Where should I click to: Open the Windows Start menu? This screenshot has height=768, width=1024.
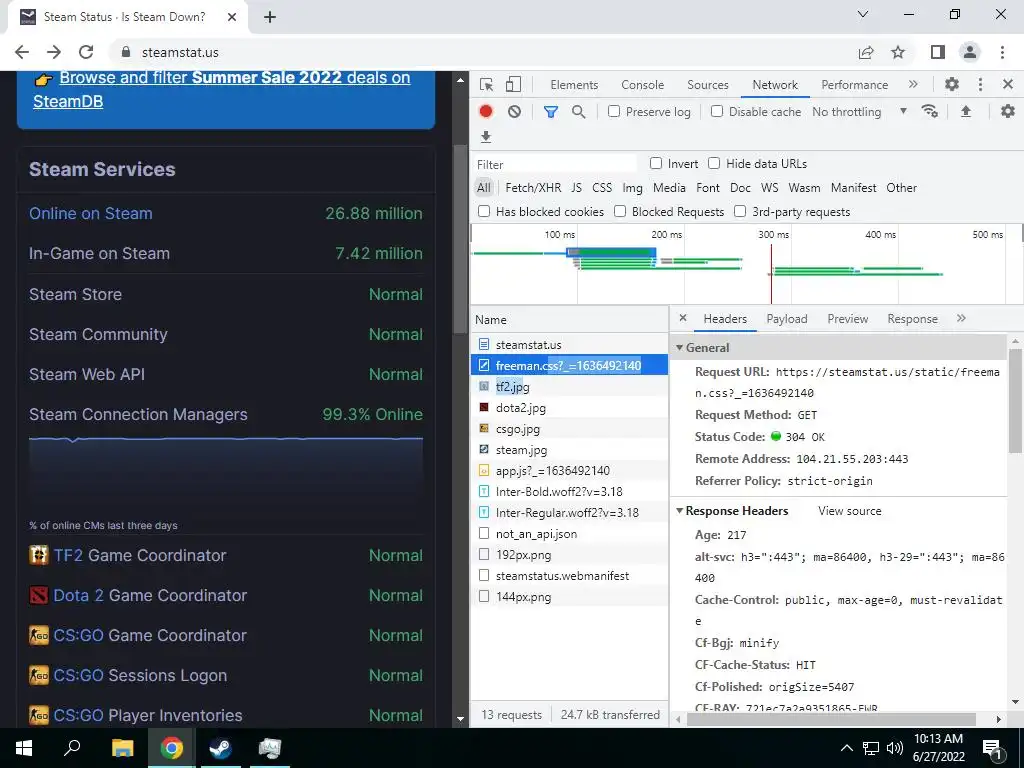pos(24,748)
